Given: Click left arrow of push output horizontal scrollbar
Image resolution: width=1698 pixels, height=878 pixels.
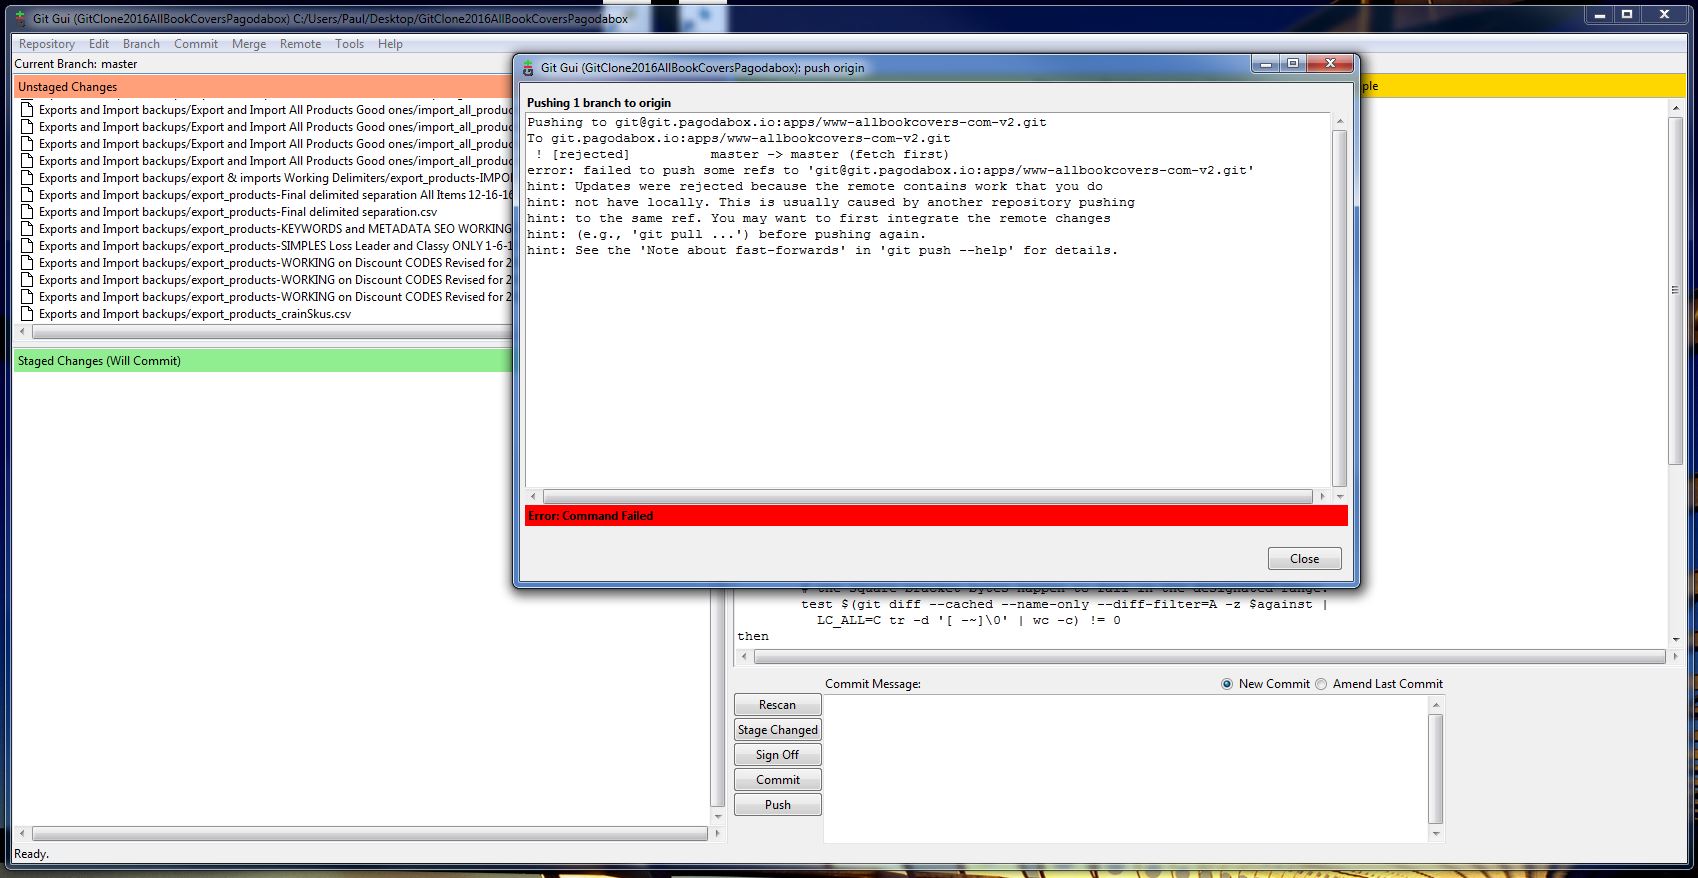Looking at the screenshot, I should coord(533,496).
